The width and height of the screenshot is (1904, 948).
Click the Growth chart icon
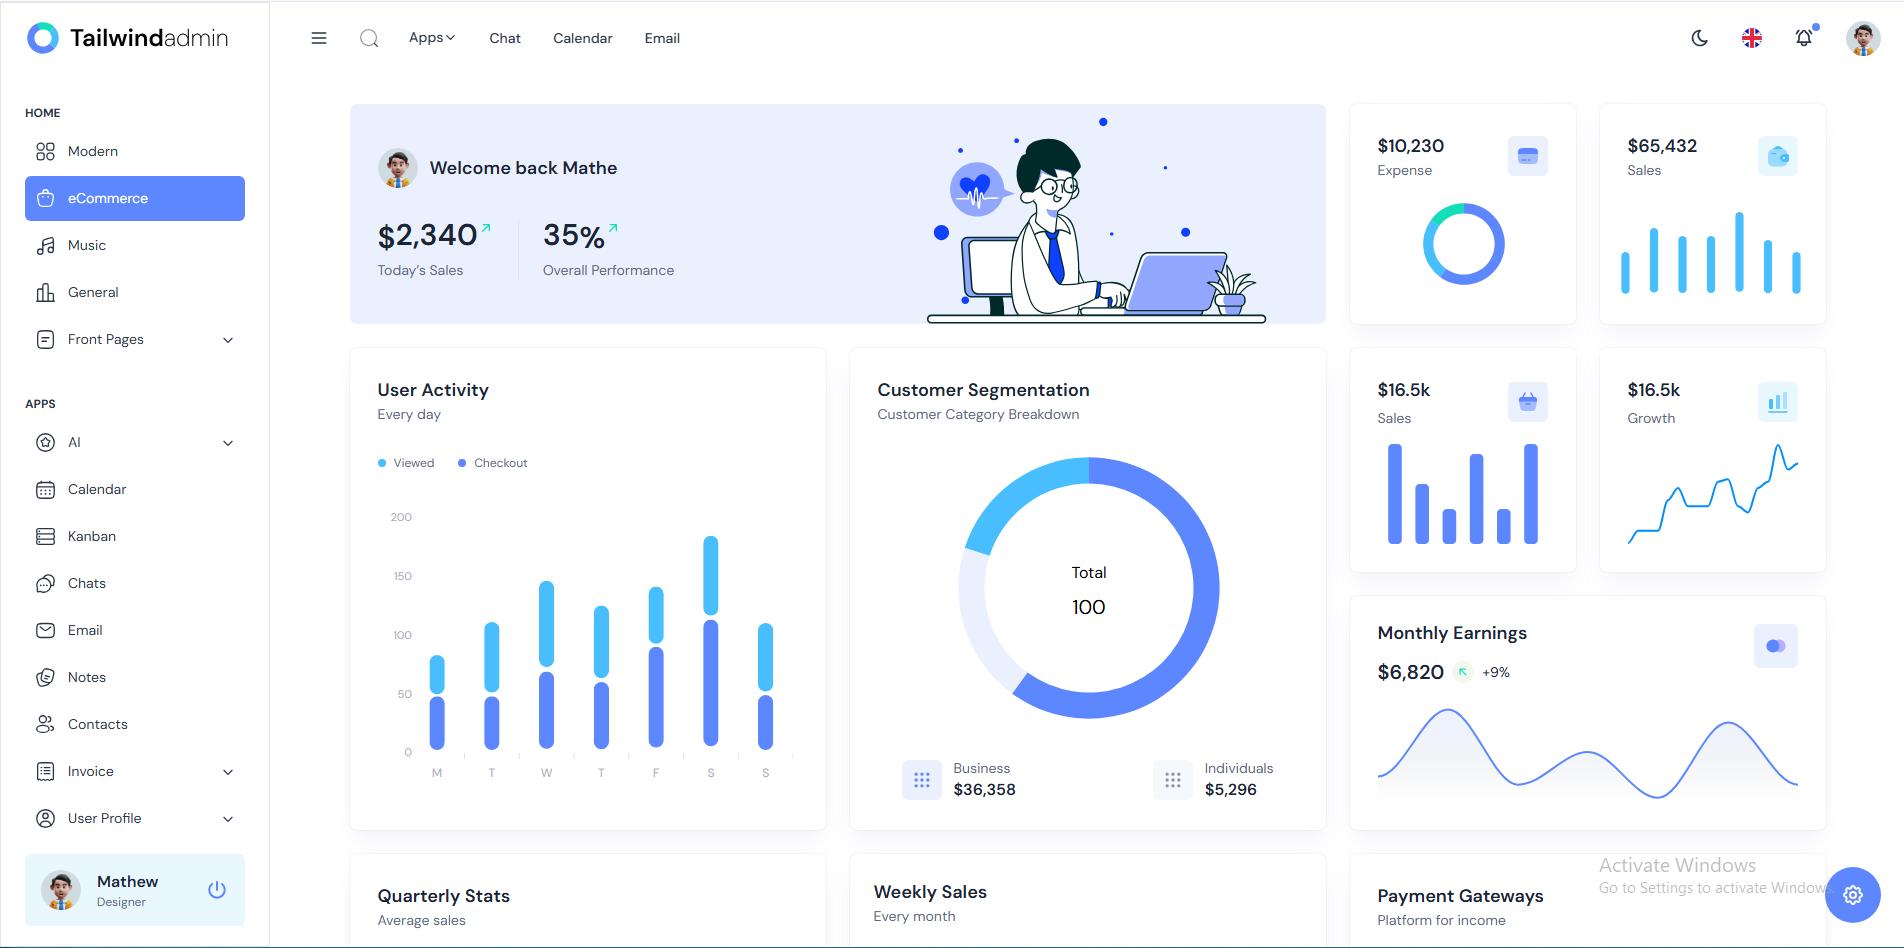tap(1777, 402)
